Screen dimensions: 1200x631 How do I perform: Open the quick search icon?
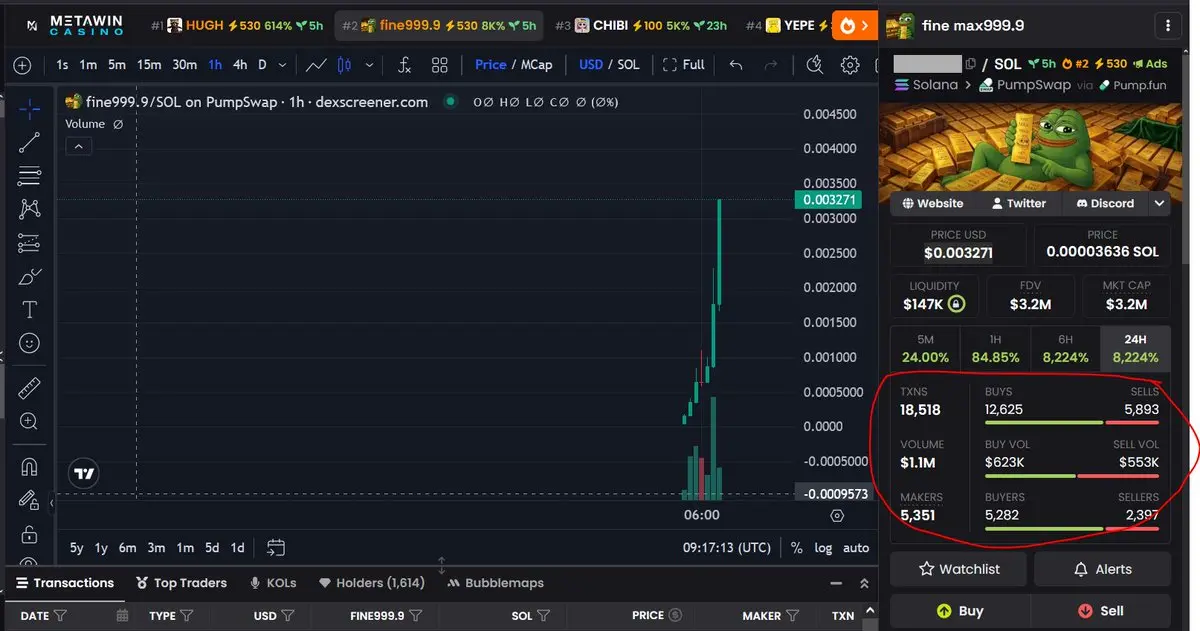[815, 65]
